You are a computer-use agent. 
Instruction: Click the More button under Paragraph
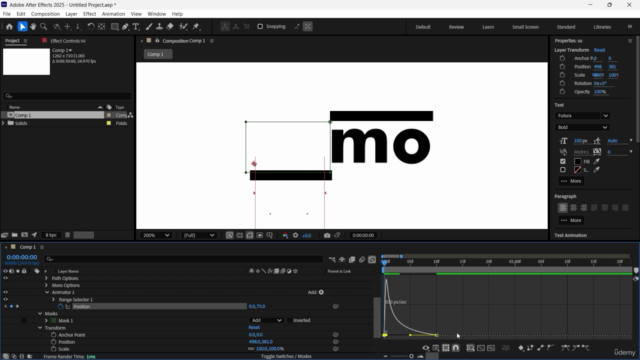571,220
